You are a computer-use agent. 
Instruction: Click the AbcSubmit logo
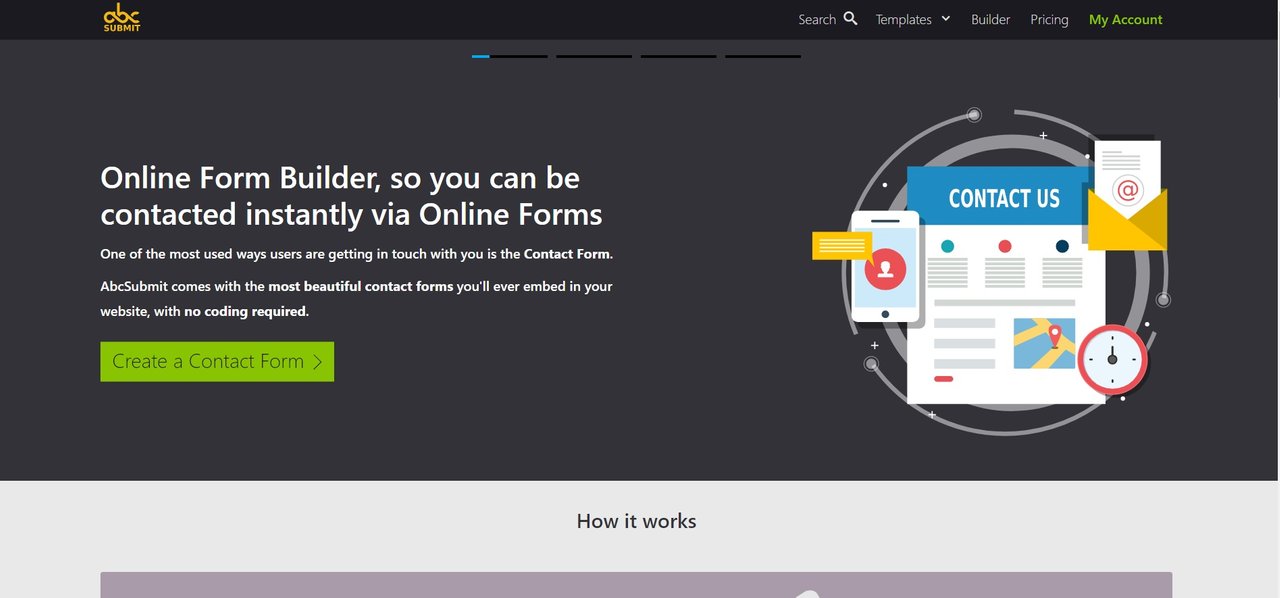tap(122, 18)
